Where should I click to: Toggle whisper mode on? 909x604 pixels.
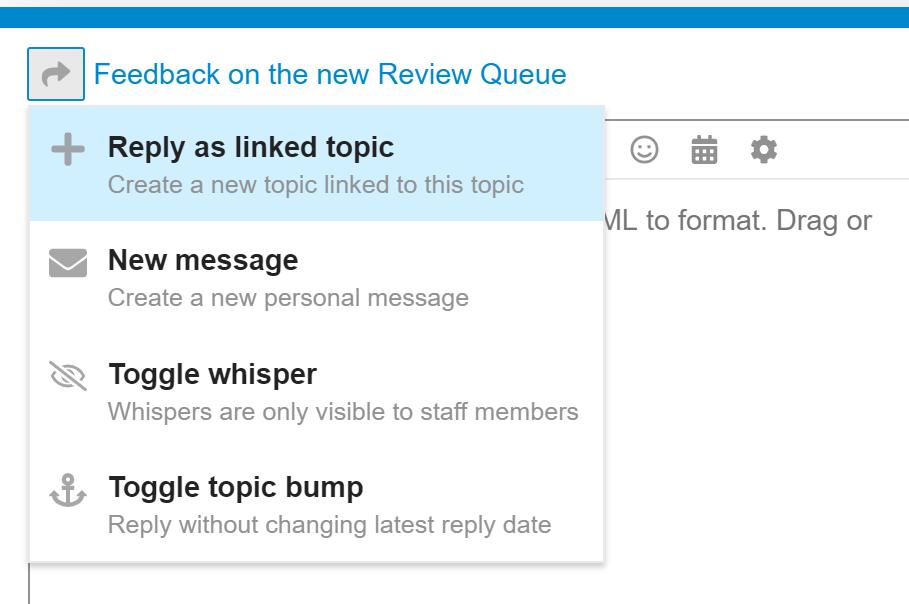[x=212, y=374]
